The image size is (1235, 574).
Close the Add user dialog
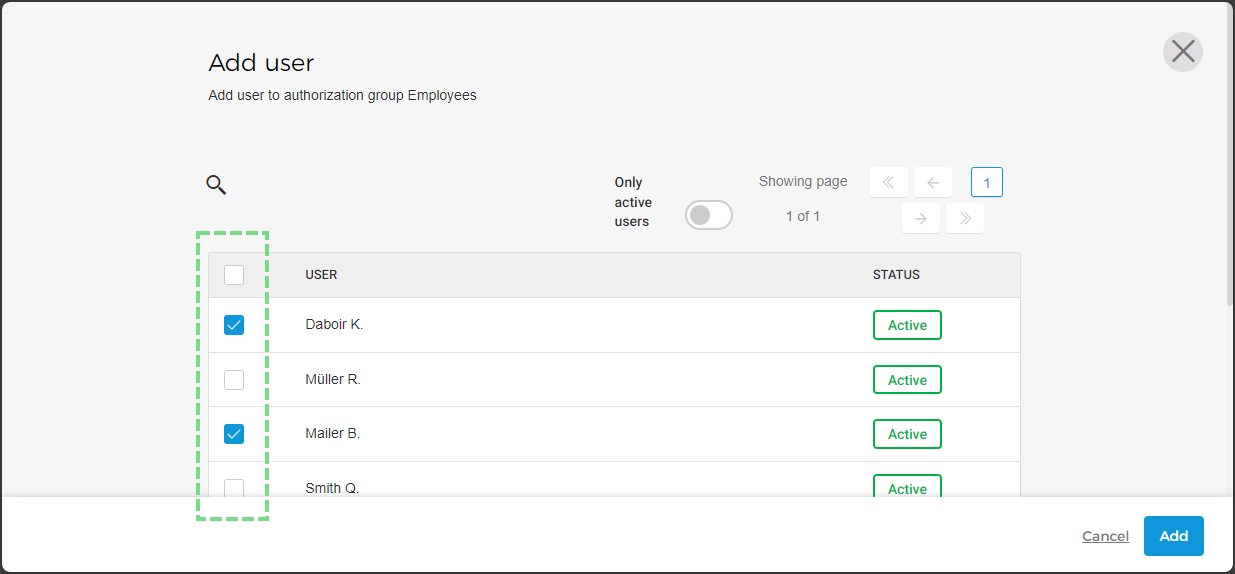pos(1183,51)
